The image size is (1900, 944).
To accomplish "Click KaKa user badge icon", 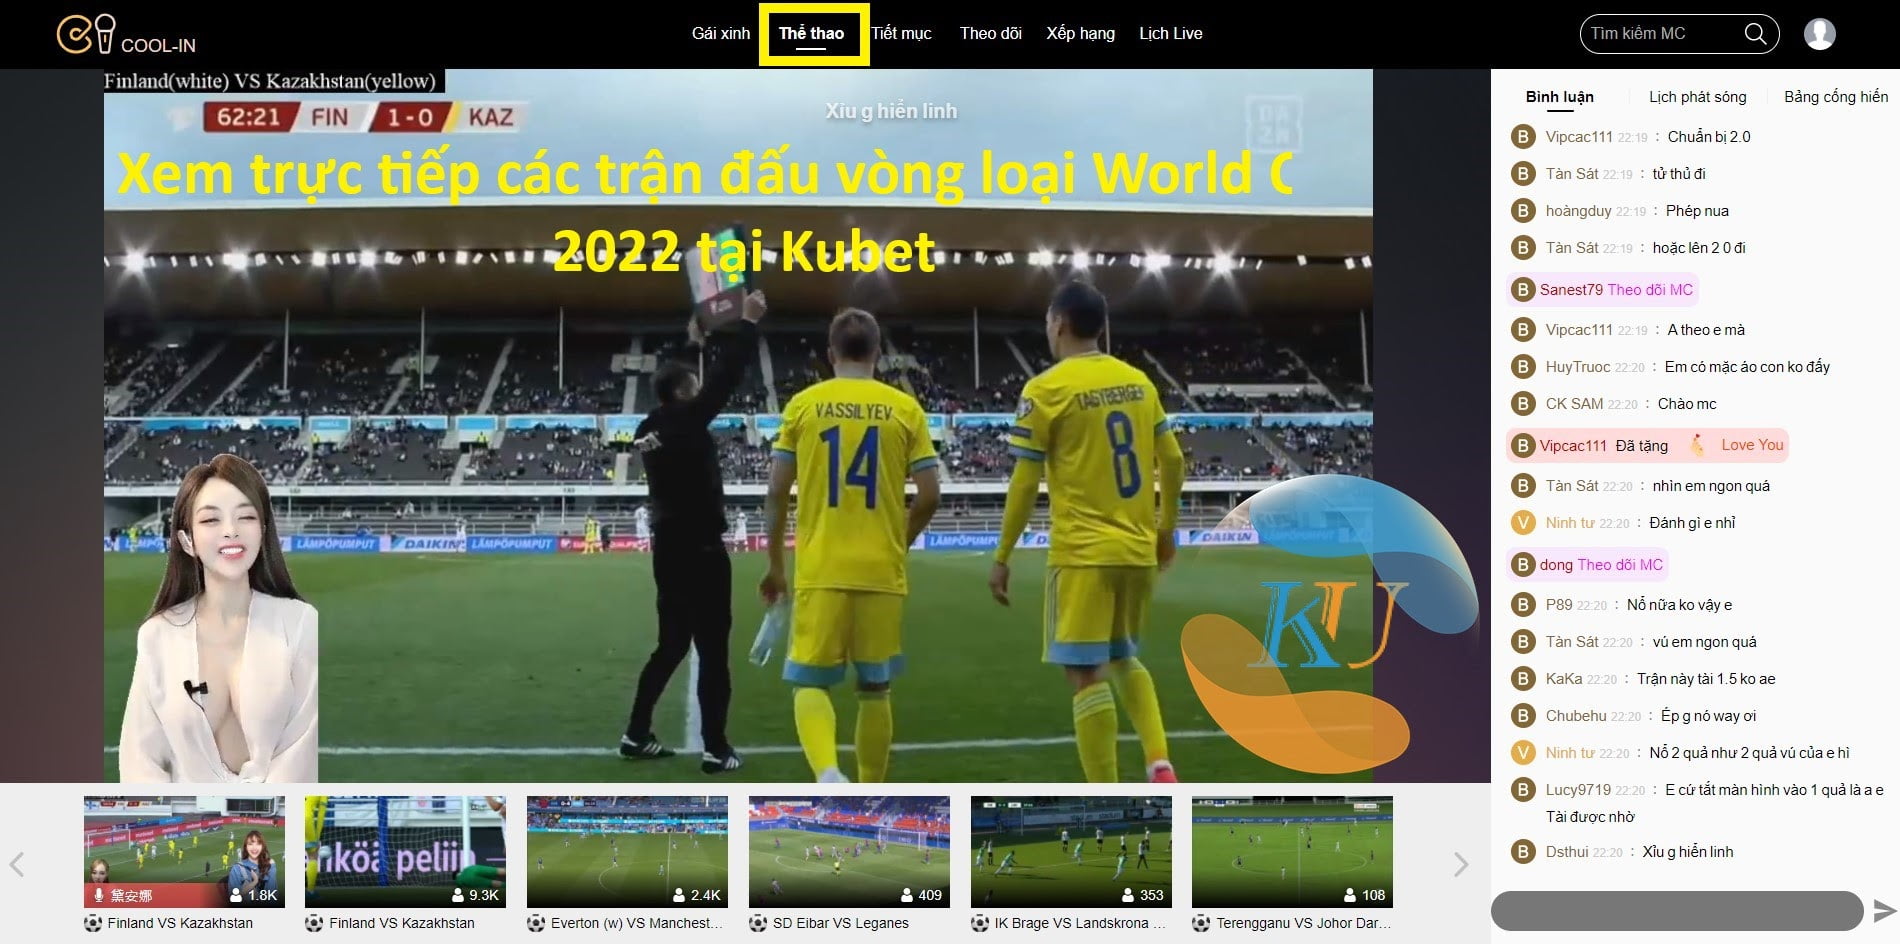I will click(1523, 679).
